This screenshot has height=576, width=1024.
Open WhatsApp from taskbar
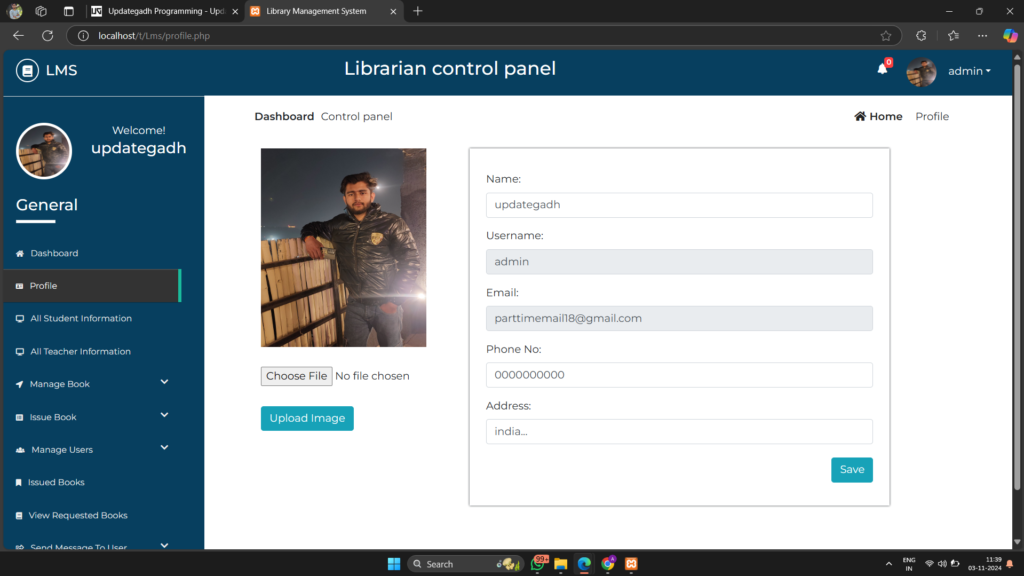[538, 564]
